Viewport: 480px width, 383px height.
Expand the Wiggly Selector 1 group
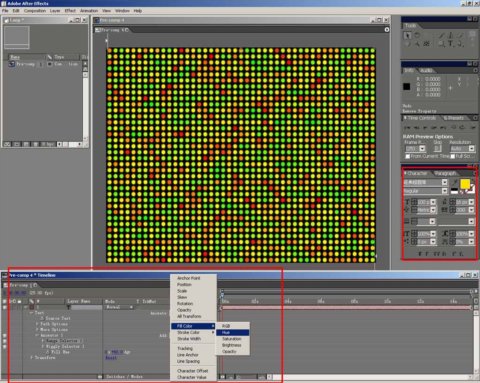click(x=43, y=346)
